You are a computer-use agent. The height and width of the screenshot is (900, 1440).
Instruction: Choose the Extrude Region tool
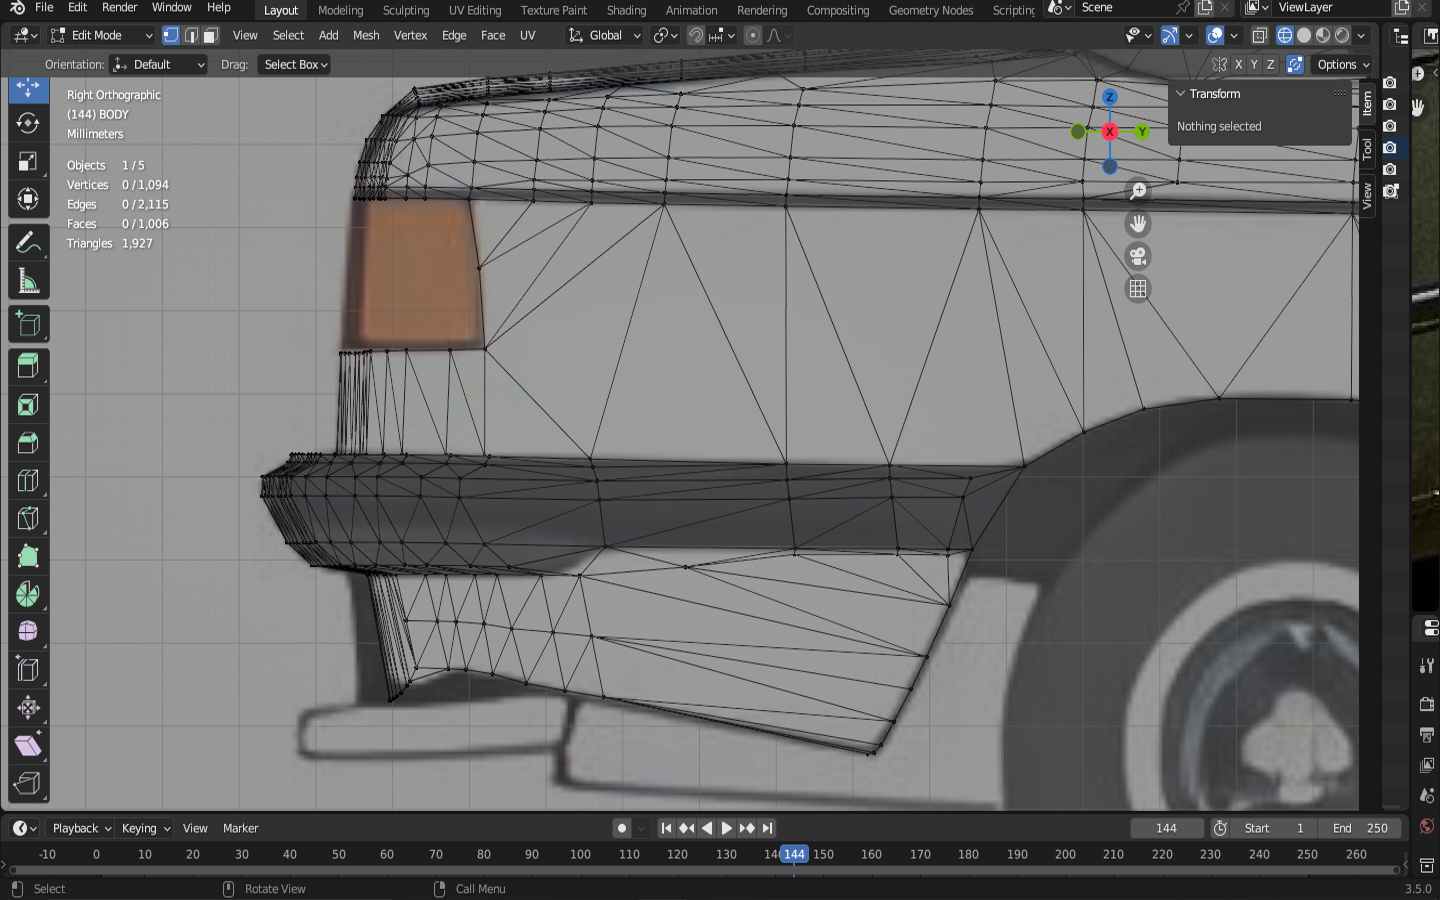(x=28, y=366)
